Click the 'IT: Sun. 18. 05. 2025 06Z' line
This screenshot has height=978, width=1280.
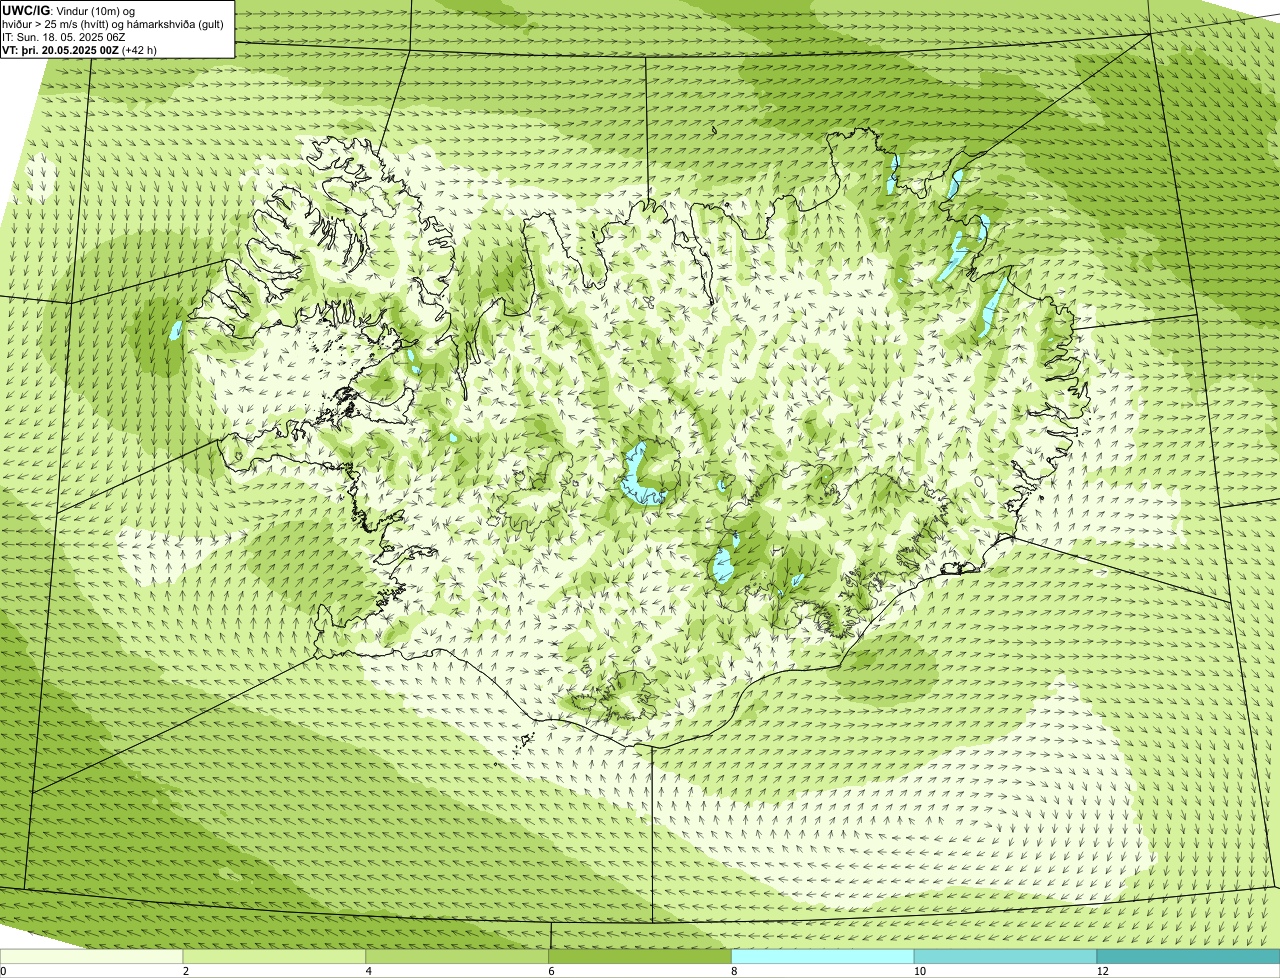click(x=62, y=36)
